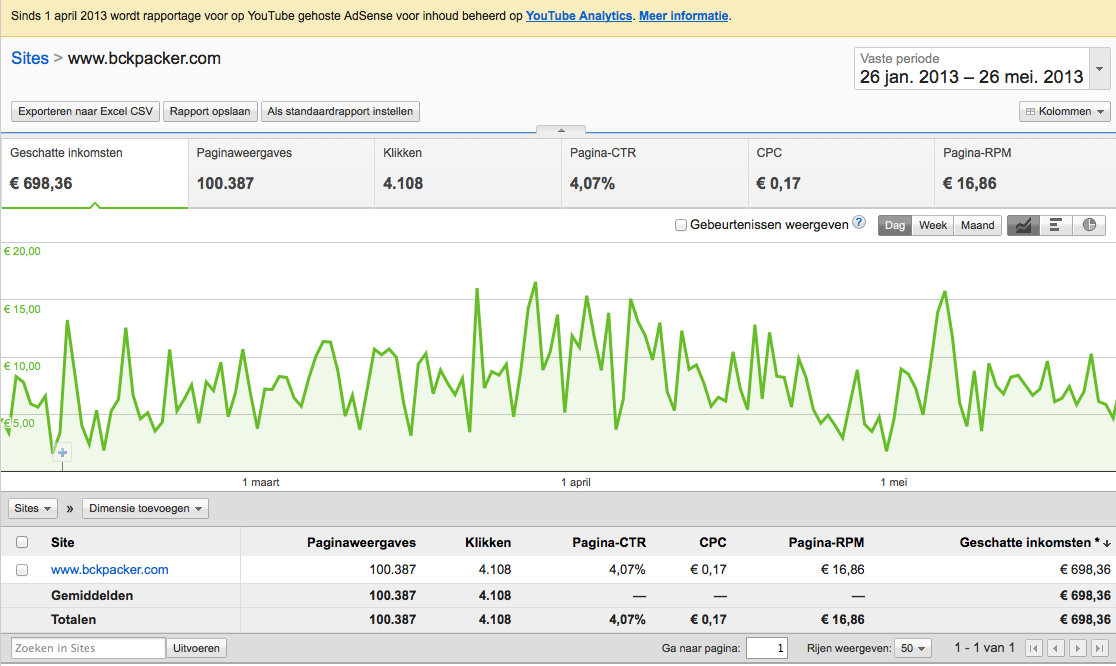
Task: Click the www.bckpacker.com page title
Action: click(144, 58)
